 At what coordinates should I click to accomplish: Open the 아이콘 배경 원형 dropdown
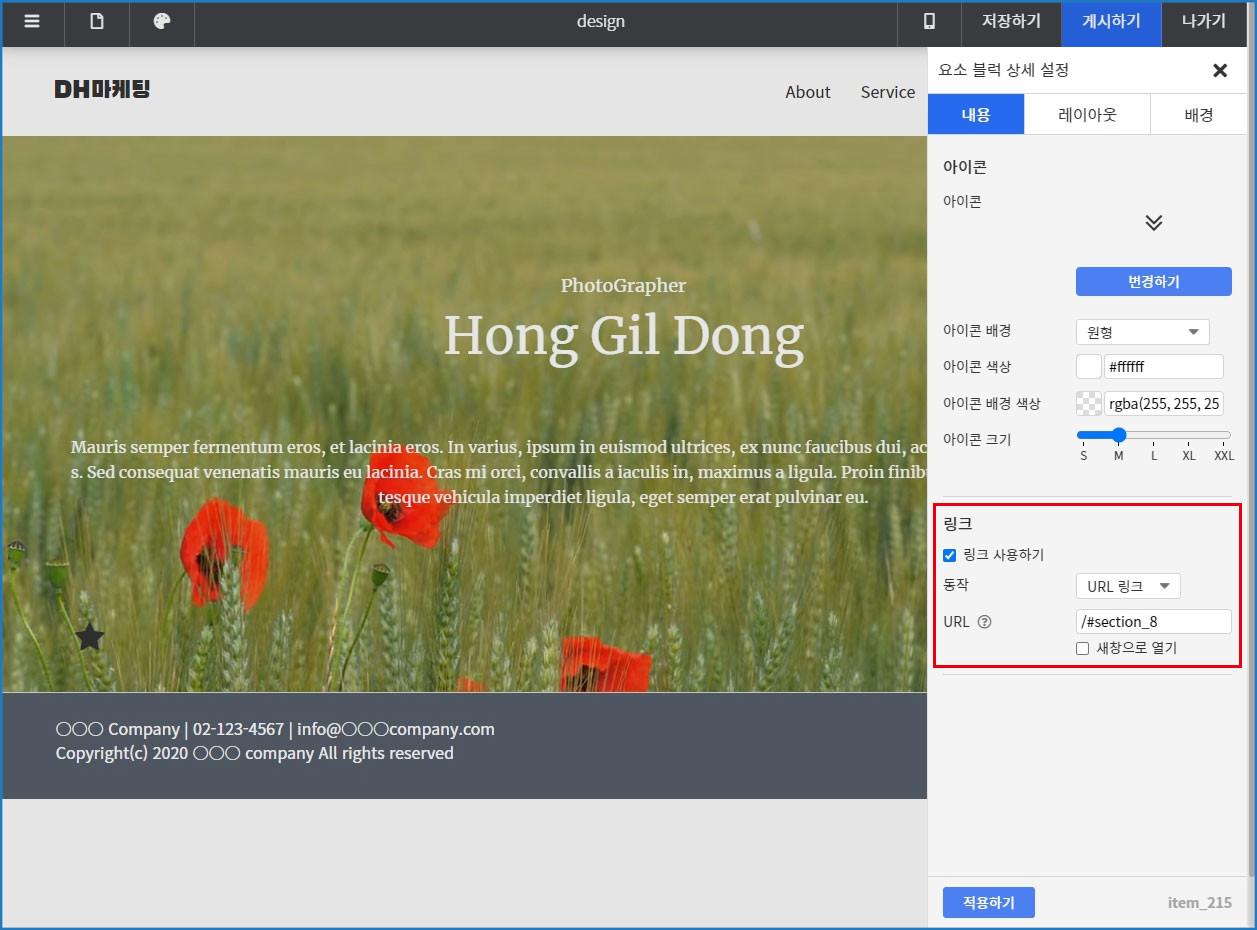click(x=1142, y=332)
